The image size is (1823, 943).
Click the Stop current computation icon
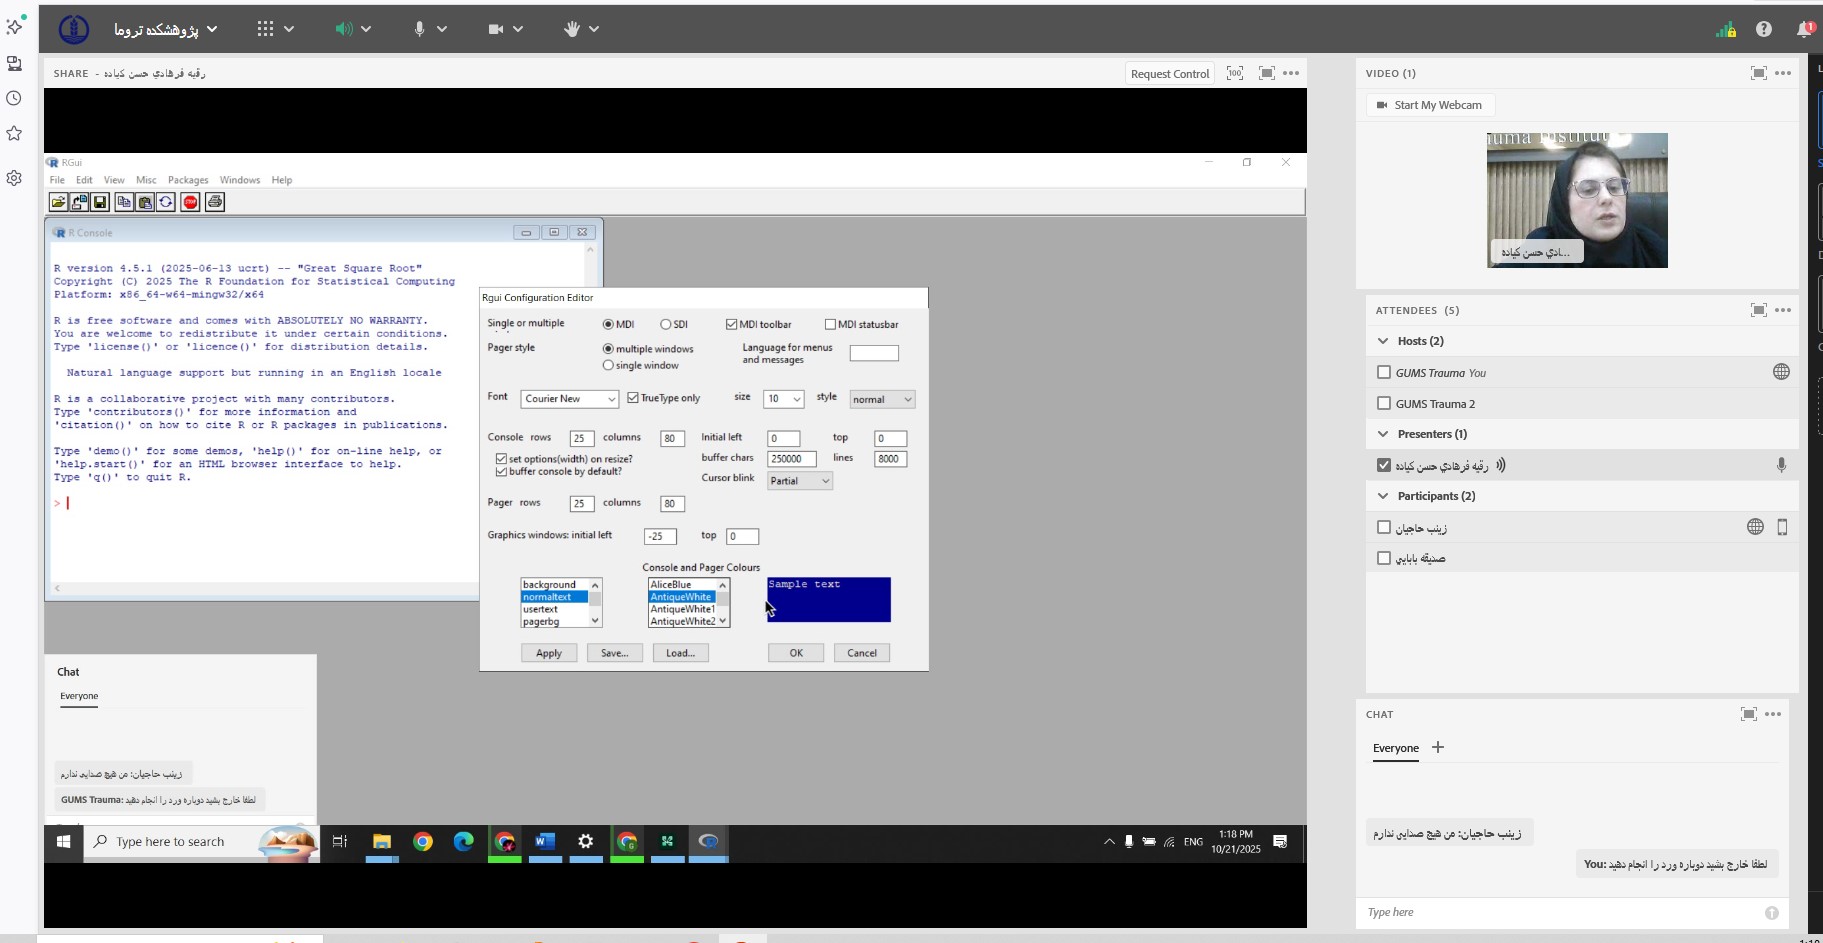[x=190, y=202]
